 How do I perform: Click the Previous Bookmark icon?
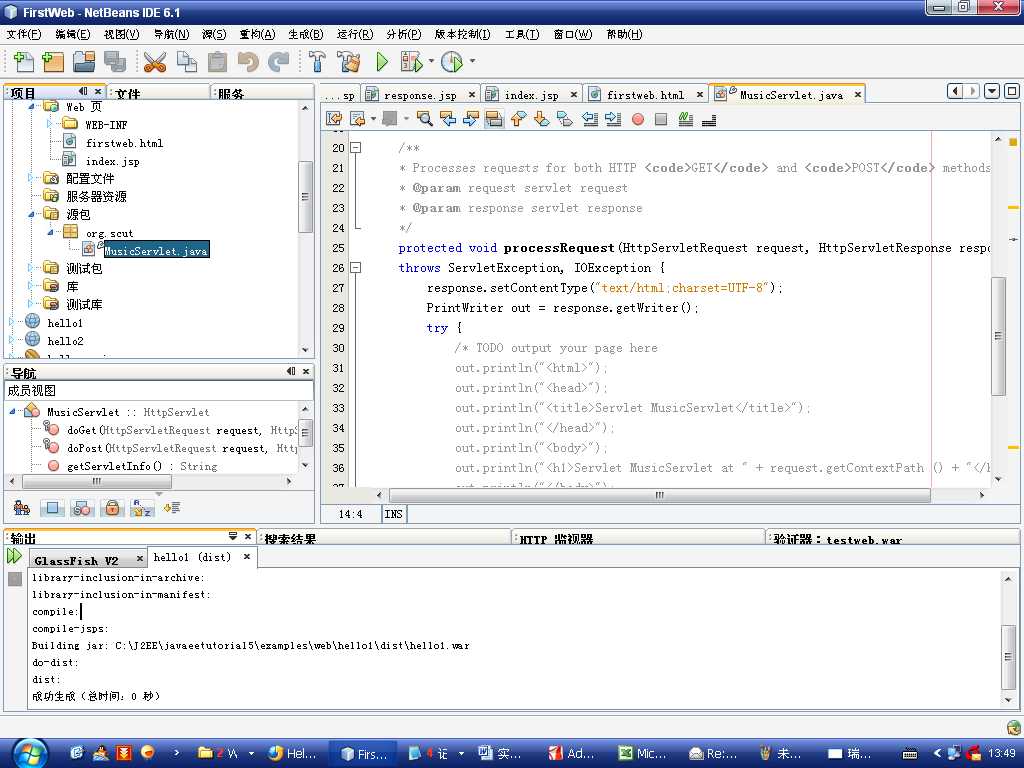(x=519, y=119)
